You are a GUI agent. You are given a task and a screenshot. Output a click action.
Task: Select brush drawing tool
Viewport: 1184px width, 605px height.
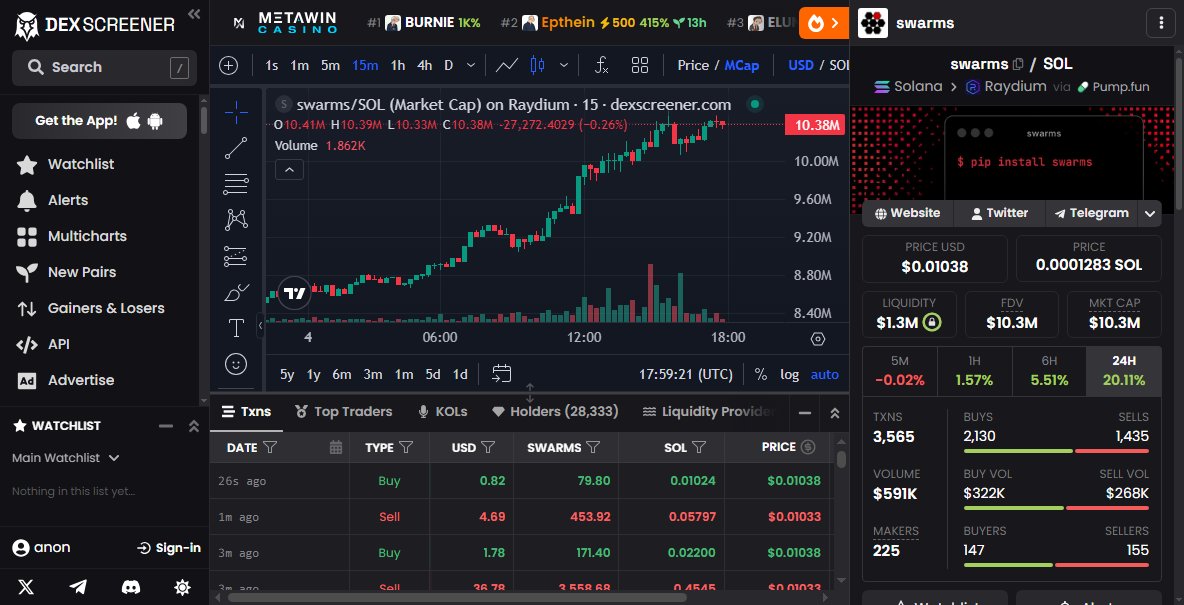pos(236,292)
